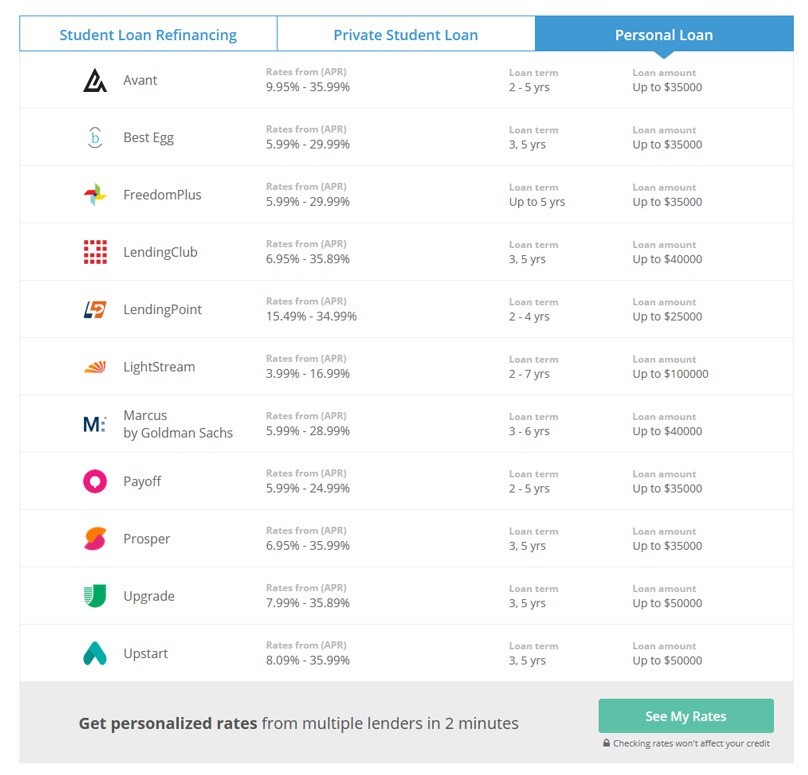The image size is (808, 775).
Task: Click the Upstart teal logo
Action: click(95, 654)
